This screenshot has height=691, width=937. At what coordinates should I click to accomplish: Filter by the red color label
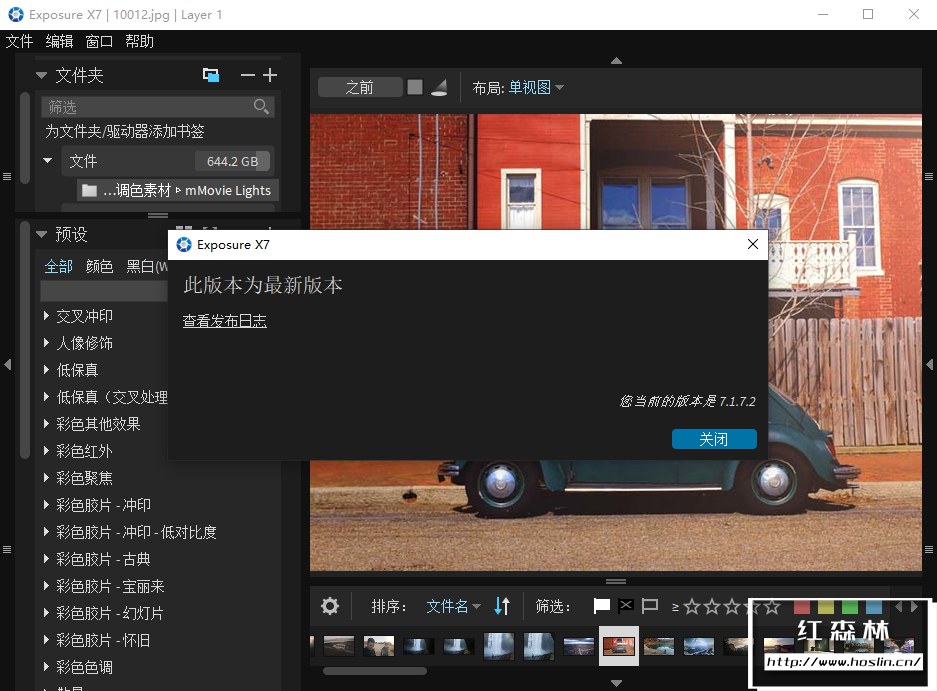click(801, 607)
